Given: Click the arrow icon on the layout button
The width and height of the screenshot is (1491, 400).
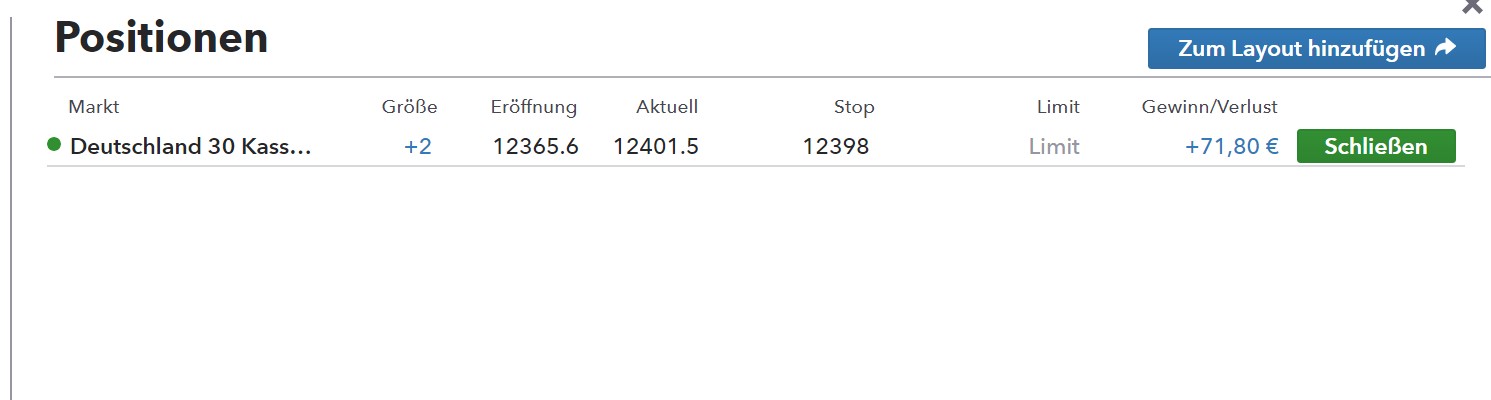Looking at the screenshot, I should (1445, 48).
